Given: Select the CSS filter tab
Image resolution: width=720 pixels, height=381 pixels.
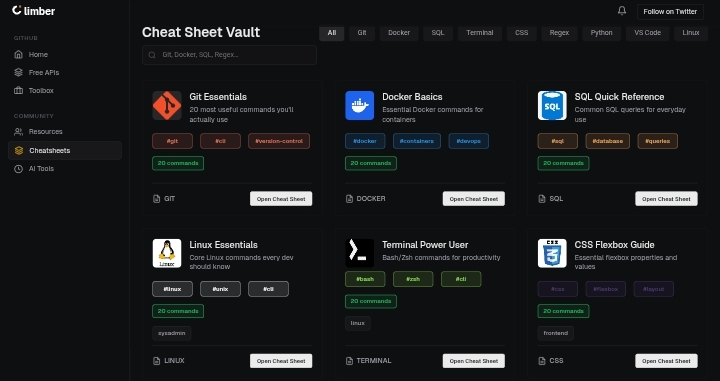Looking at the screenshot, I should (522, 33).
